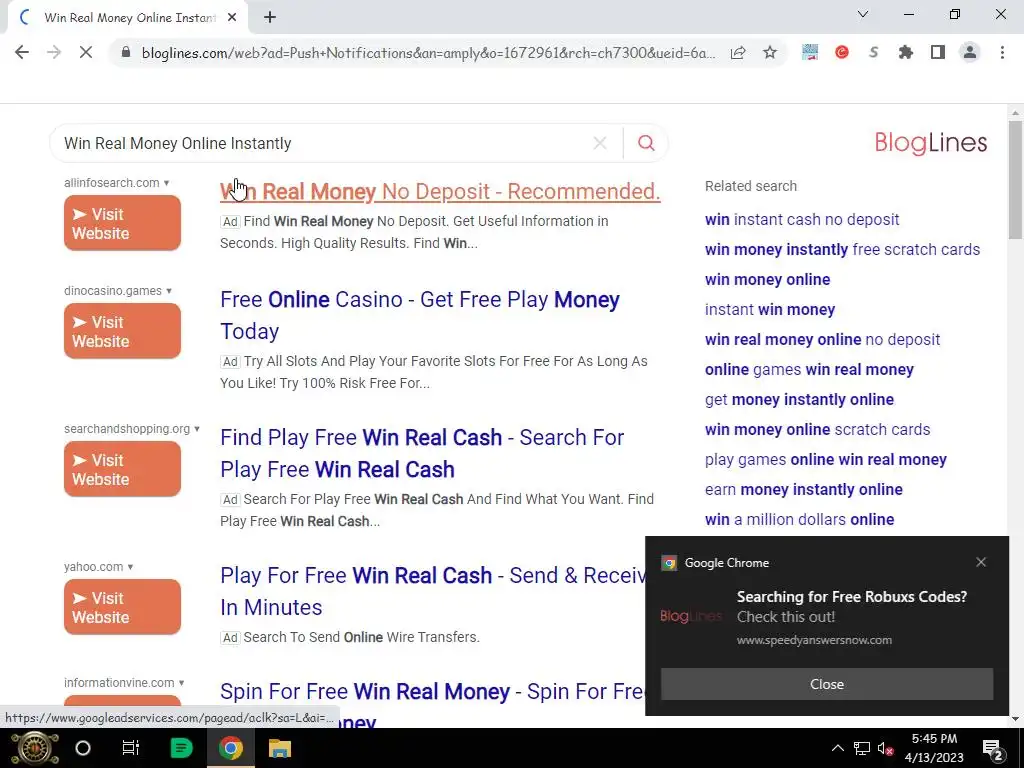Open File Explorer from taskbar
Image resolution: width=1024 pixels, height=768 pixels.
pos(280,748)
